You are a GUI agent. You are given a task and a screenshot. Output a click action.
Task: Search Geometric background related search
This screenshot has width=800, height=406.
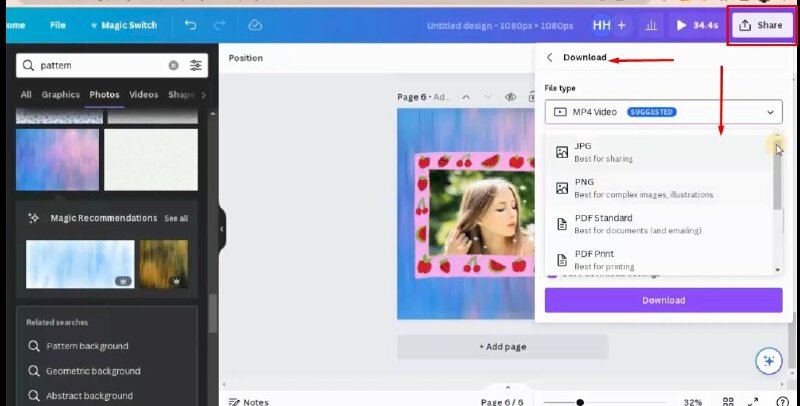click(x=93, y=371)
